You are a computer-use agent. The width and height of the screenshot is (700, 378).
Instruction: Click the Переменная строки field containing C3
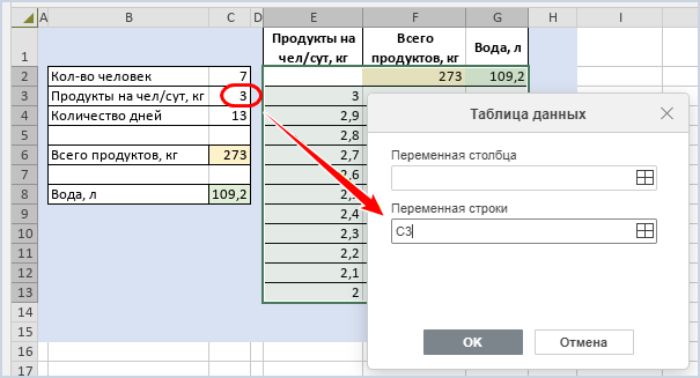pyautogui.click(x=524, y=231)
